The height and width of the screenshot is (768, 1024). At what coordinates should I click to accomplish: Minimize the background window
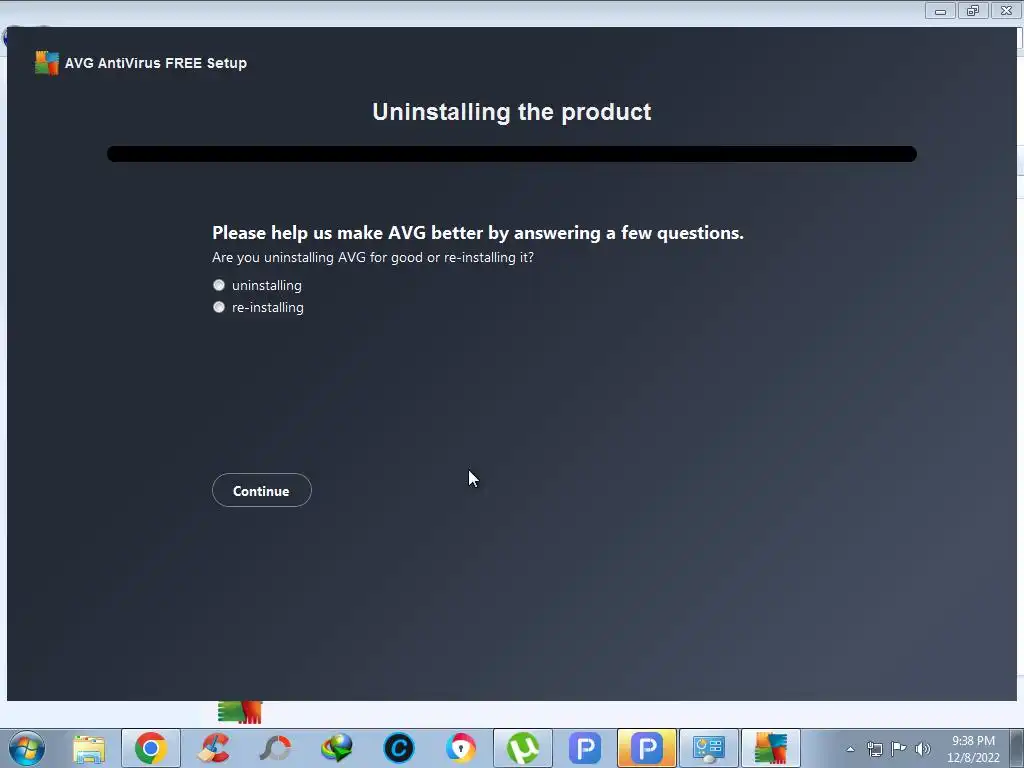click(940, 10)
